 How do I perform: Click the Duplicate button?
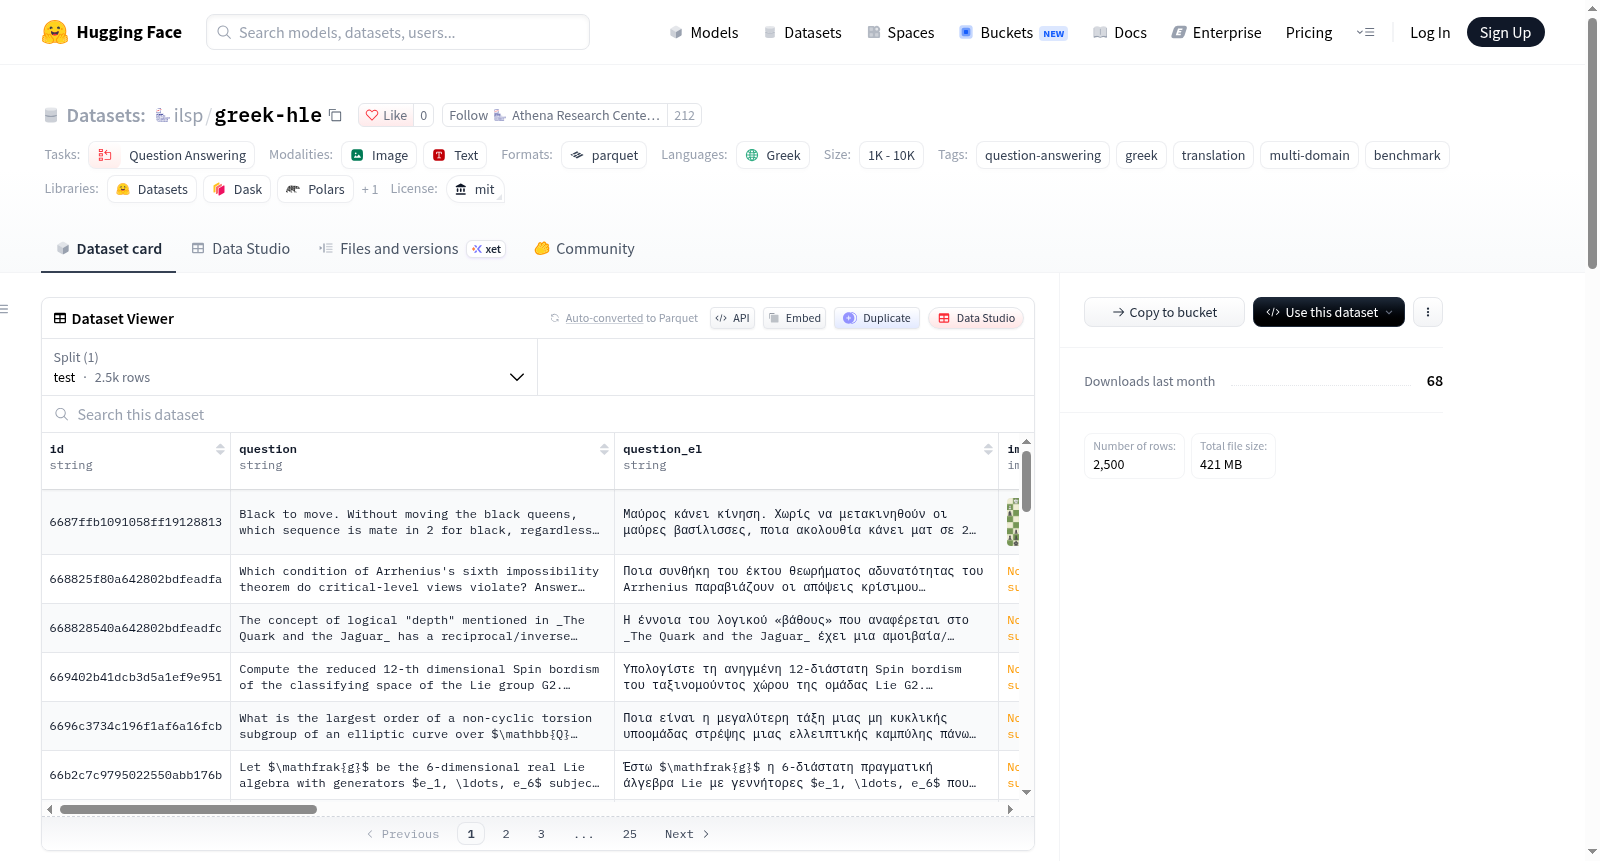(x=877, y=318)
